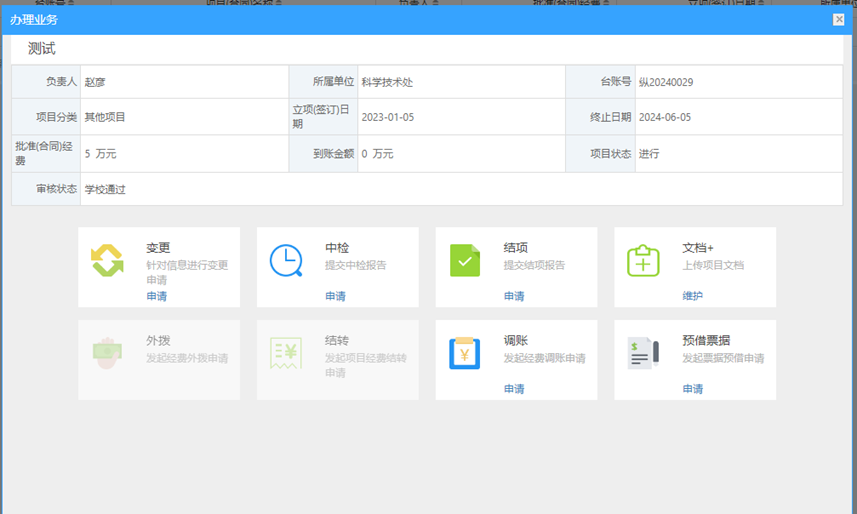Click 申请 link under 预借票据

click(692, 389)
